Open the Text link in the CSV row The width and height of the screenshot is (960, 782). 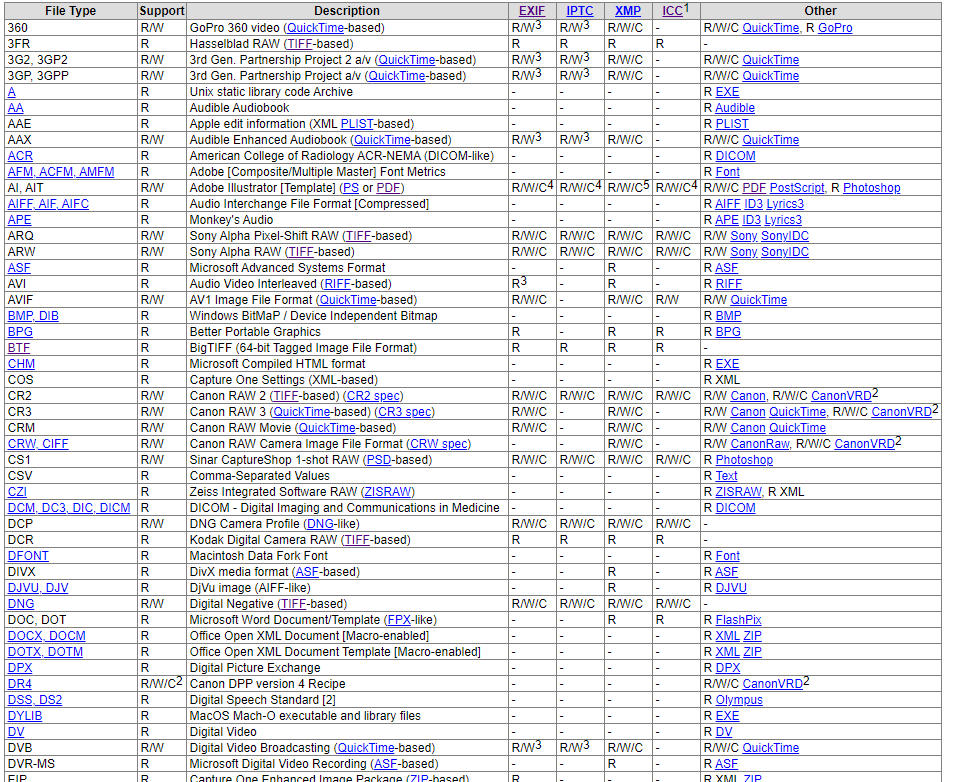pyautogui.click(x=726, y=476)
